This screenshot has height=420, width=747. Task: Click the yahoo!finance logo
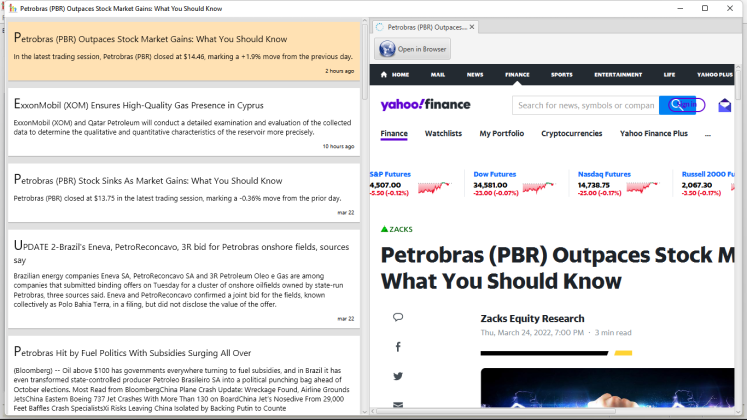coord(425,104)
